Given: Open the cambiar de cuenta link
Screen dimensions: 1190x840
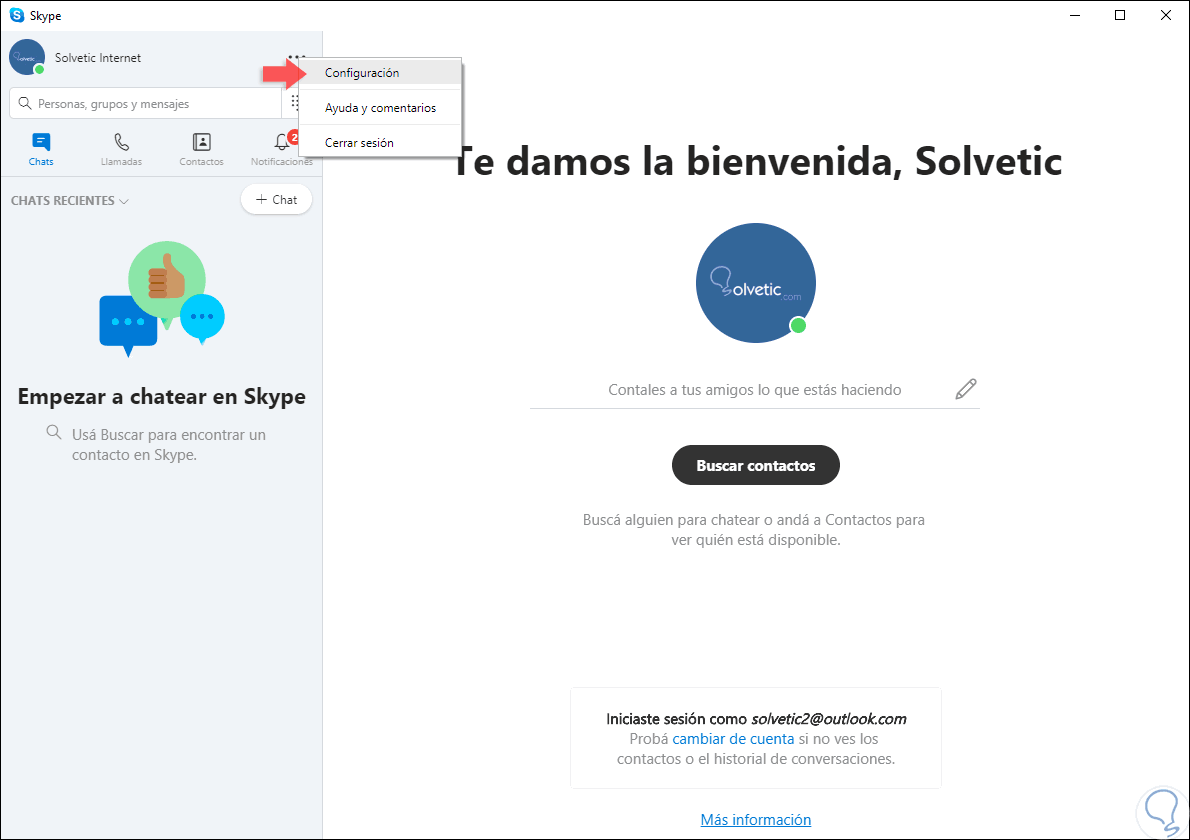Looking at the screenshot, I should [x=733, y=739].
